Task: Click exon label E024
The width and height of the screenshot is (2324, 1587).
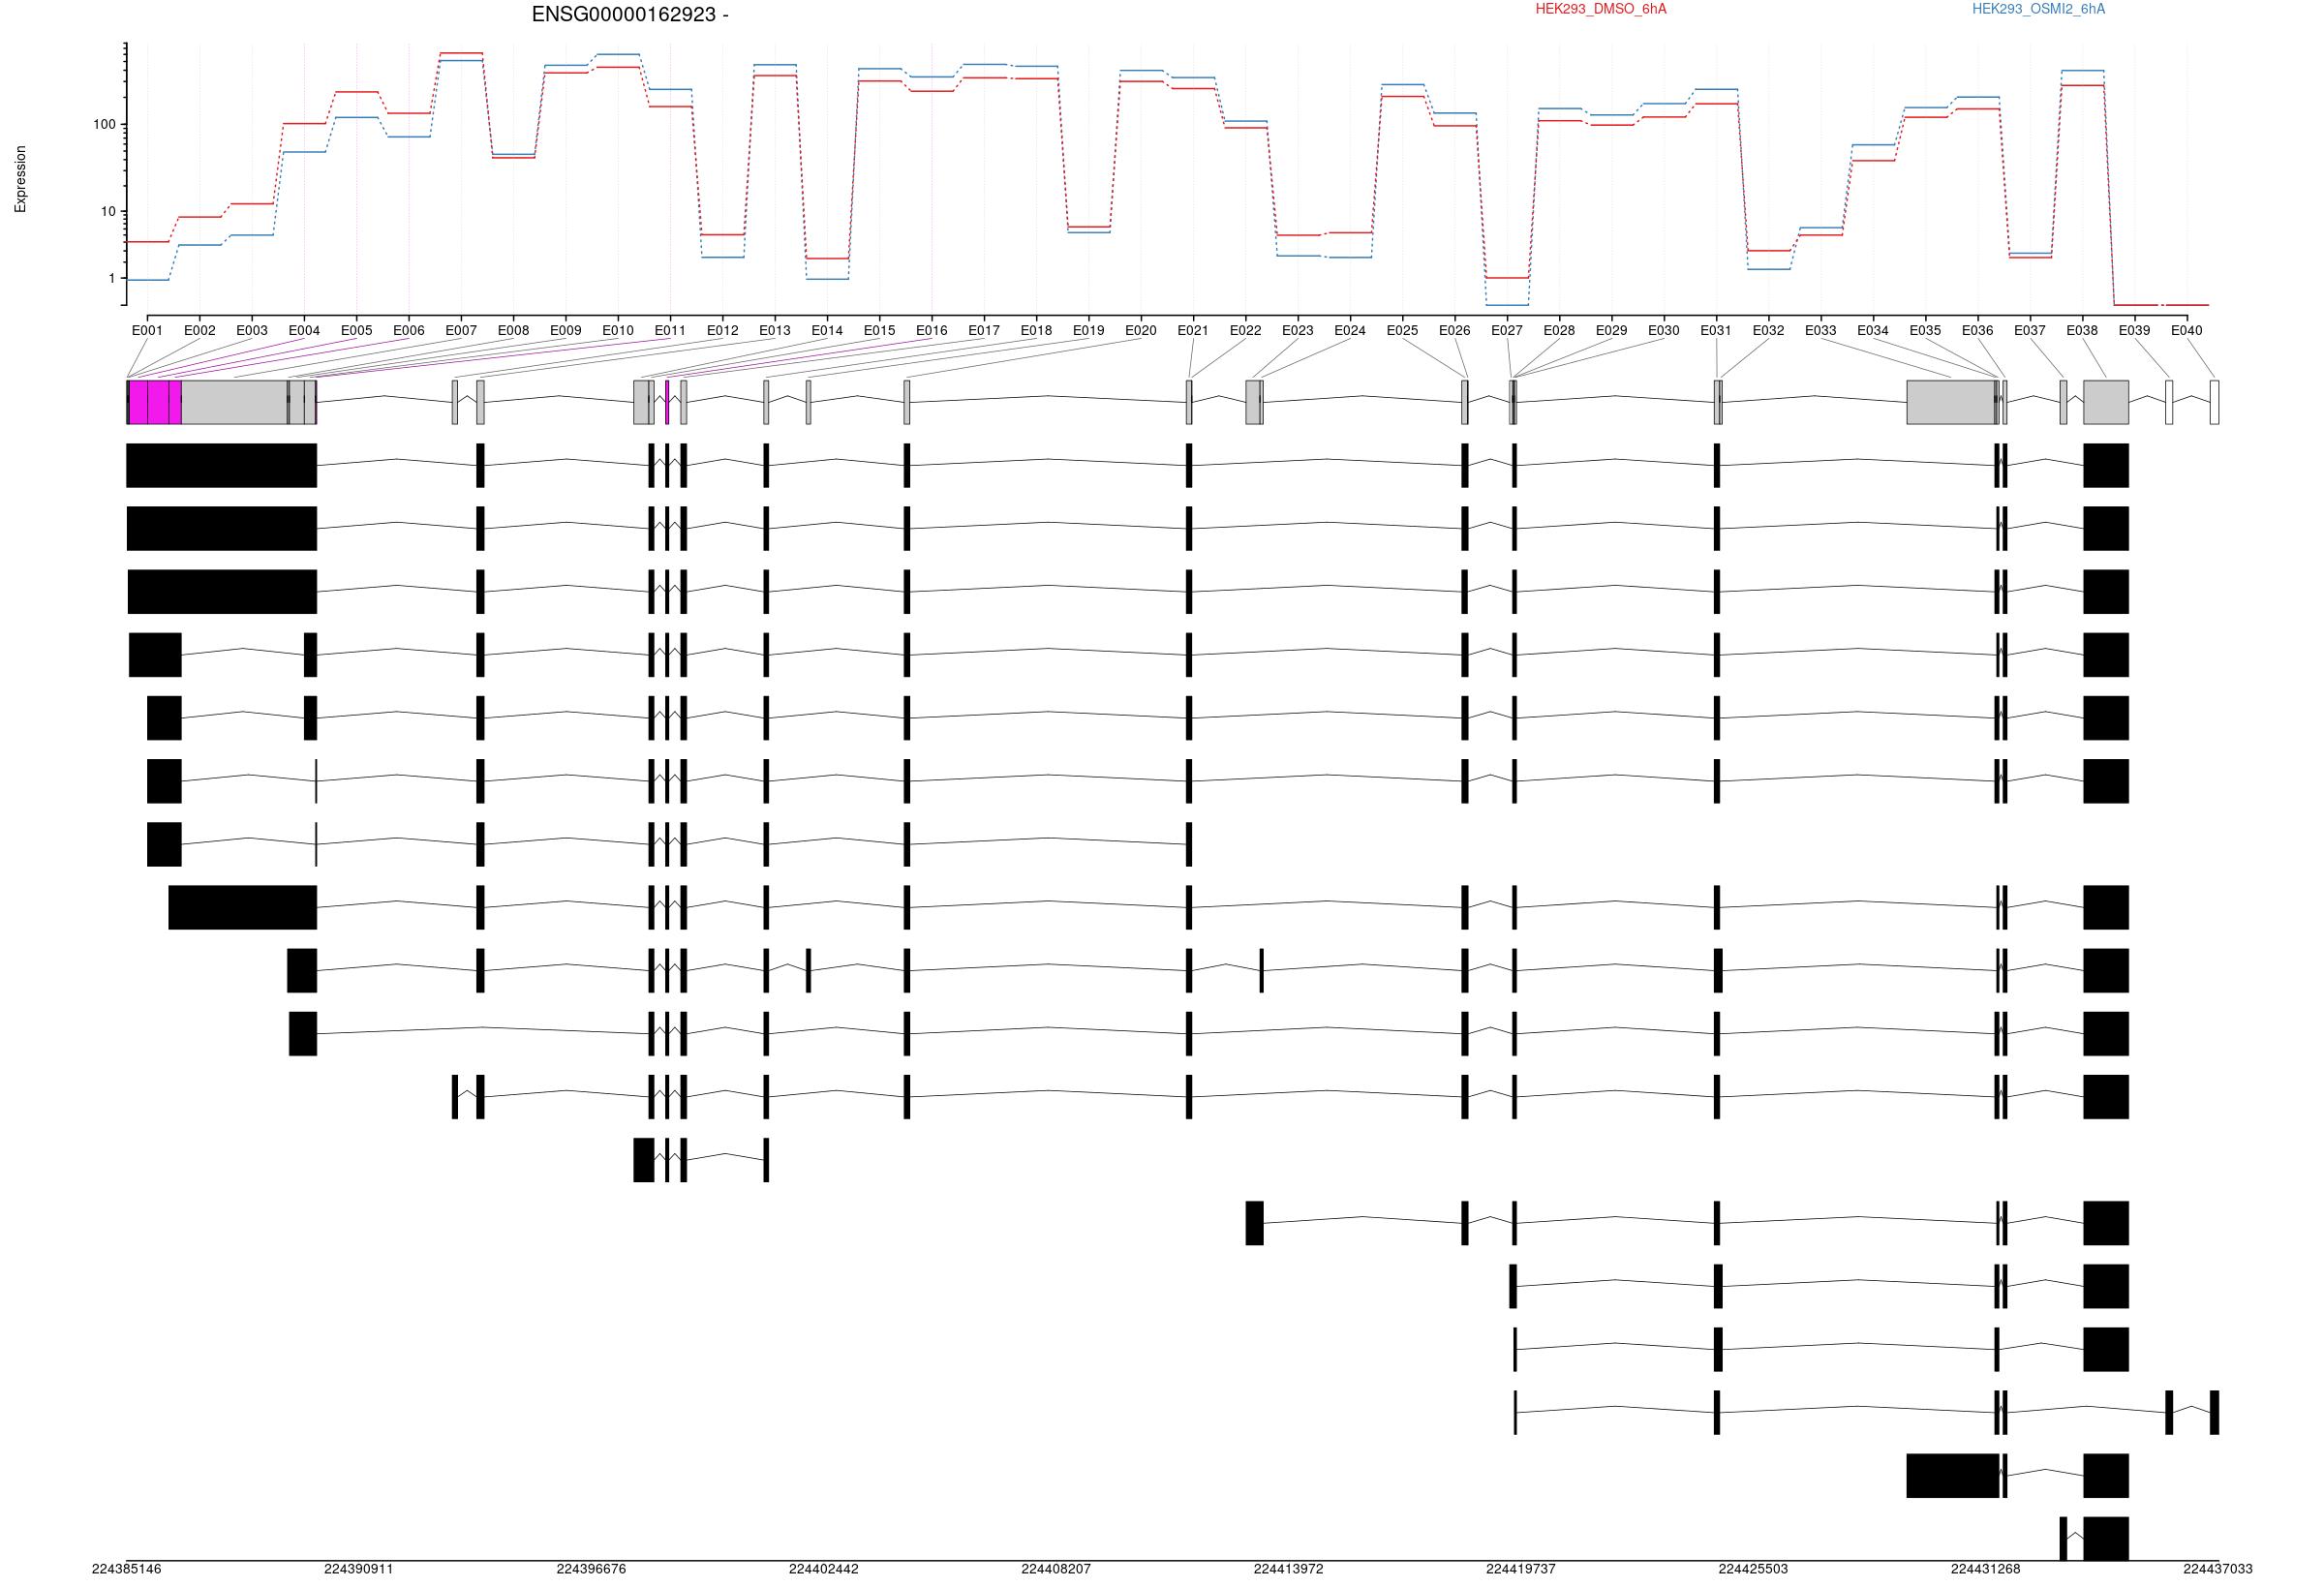Action: [x=1350, y=330]
